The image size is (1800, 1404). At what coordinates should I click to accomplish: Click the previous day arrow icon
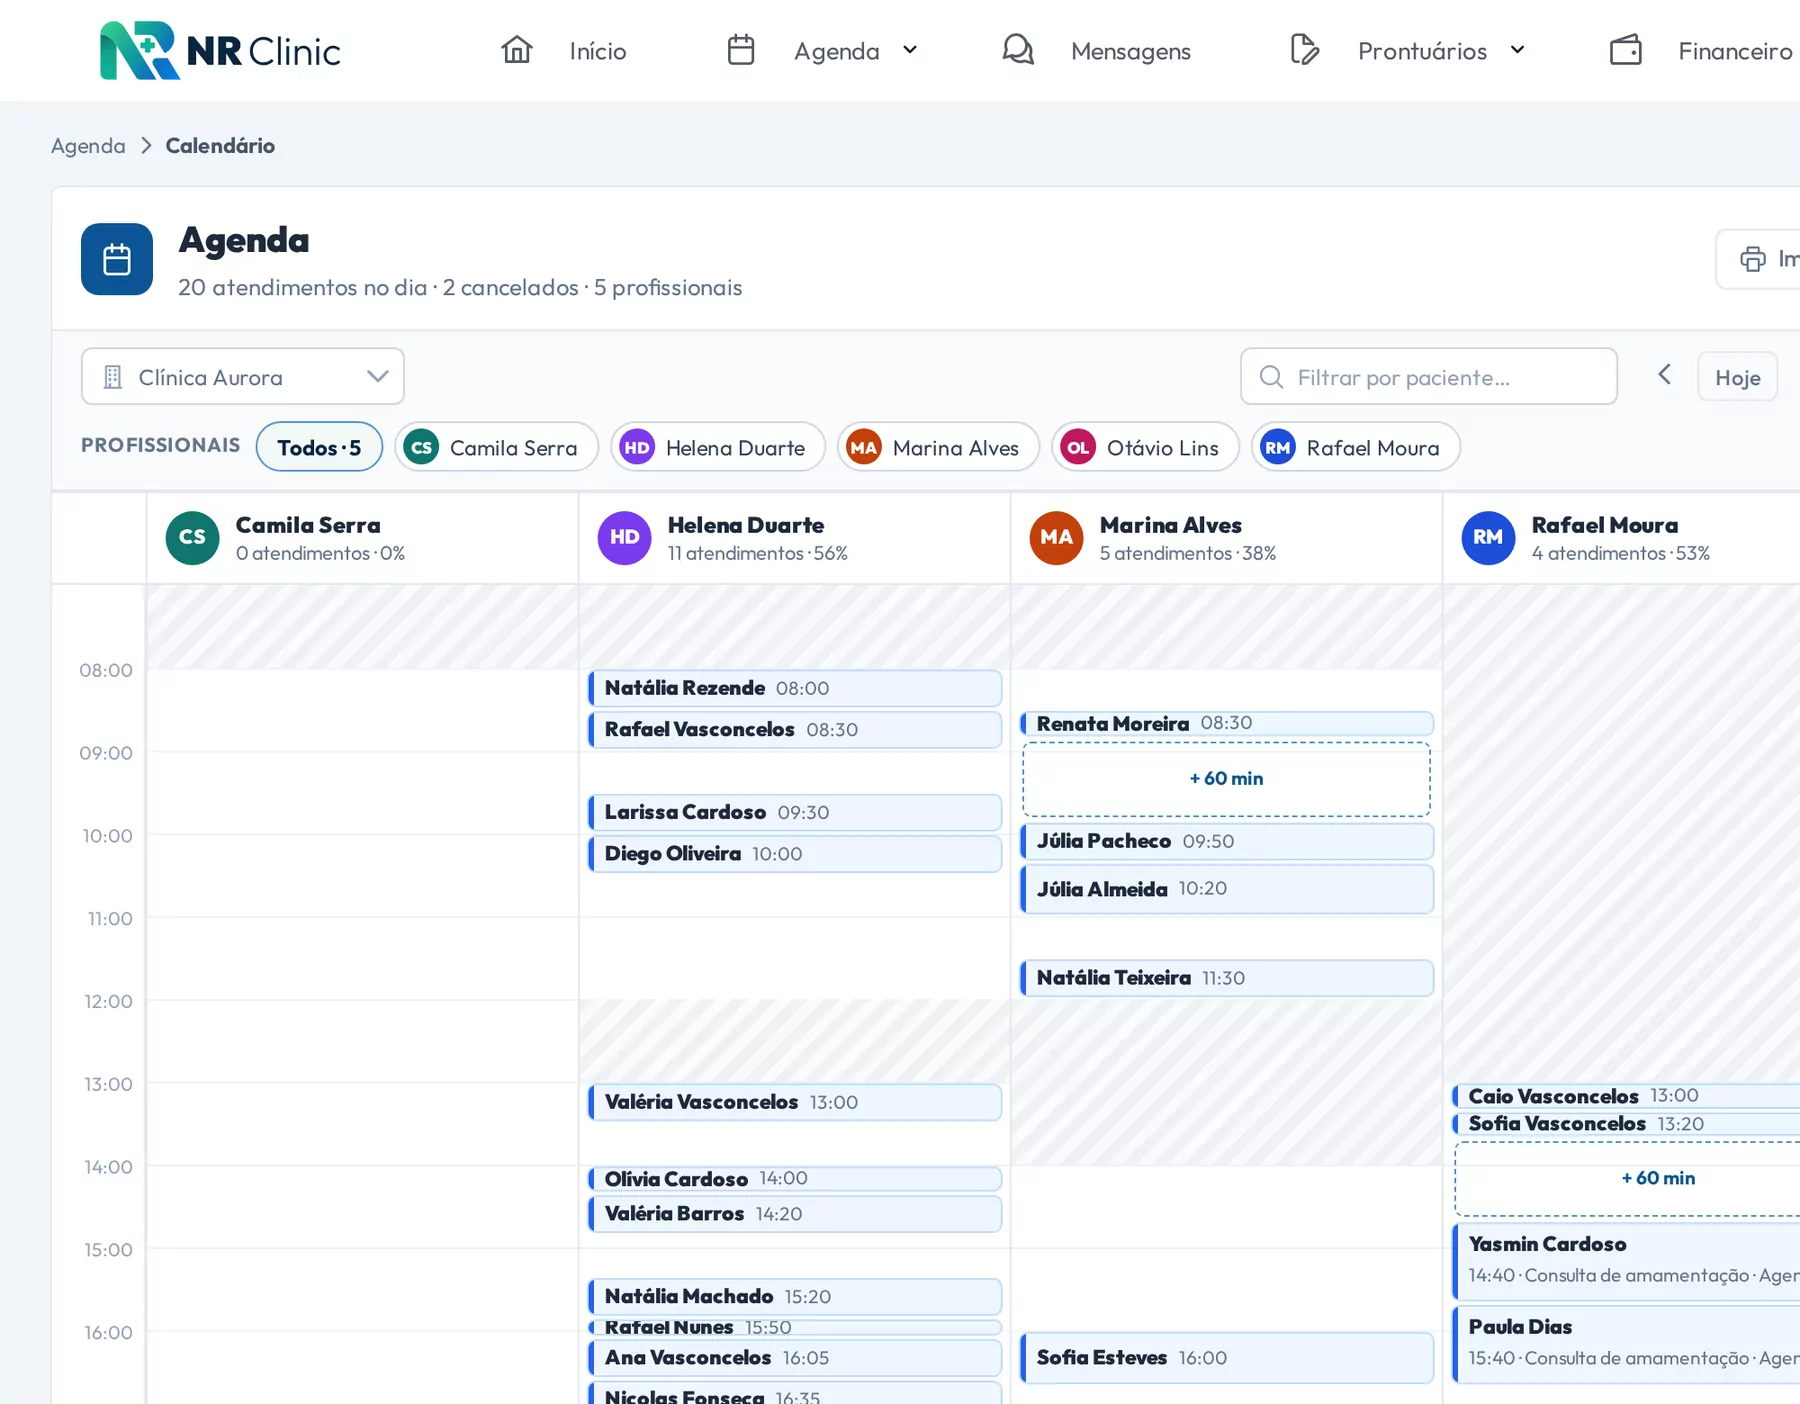[1665, 375]
